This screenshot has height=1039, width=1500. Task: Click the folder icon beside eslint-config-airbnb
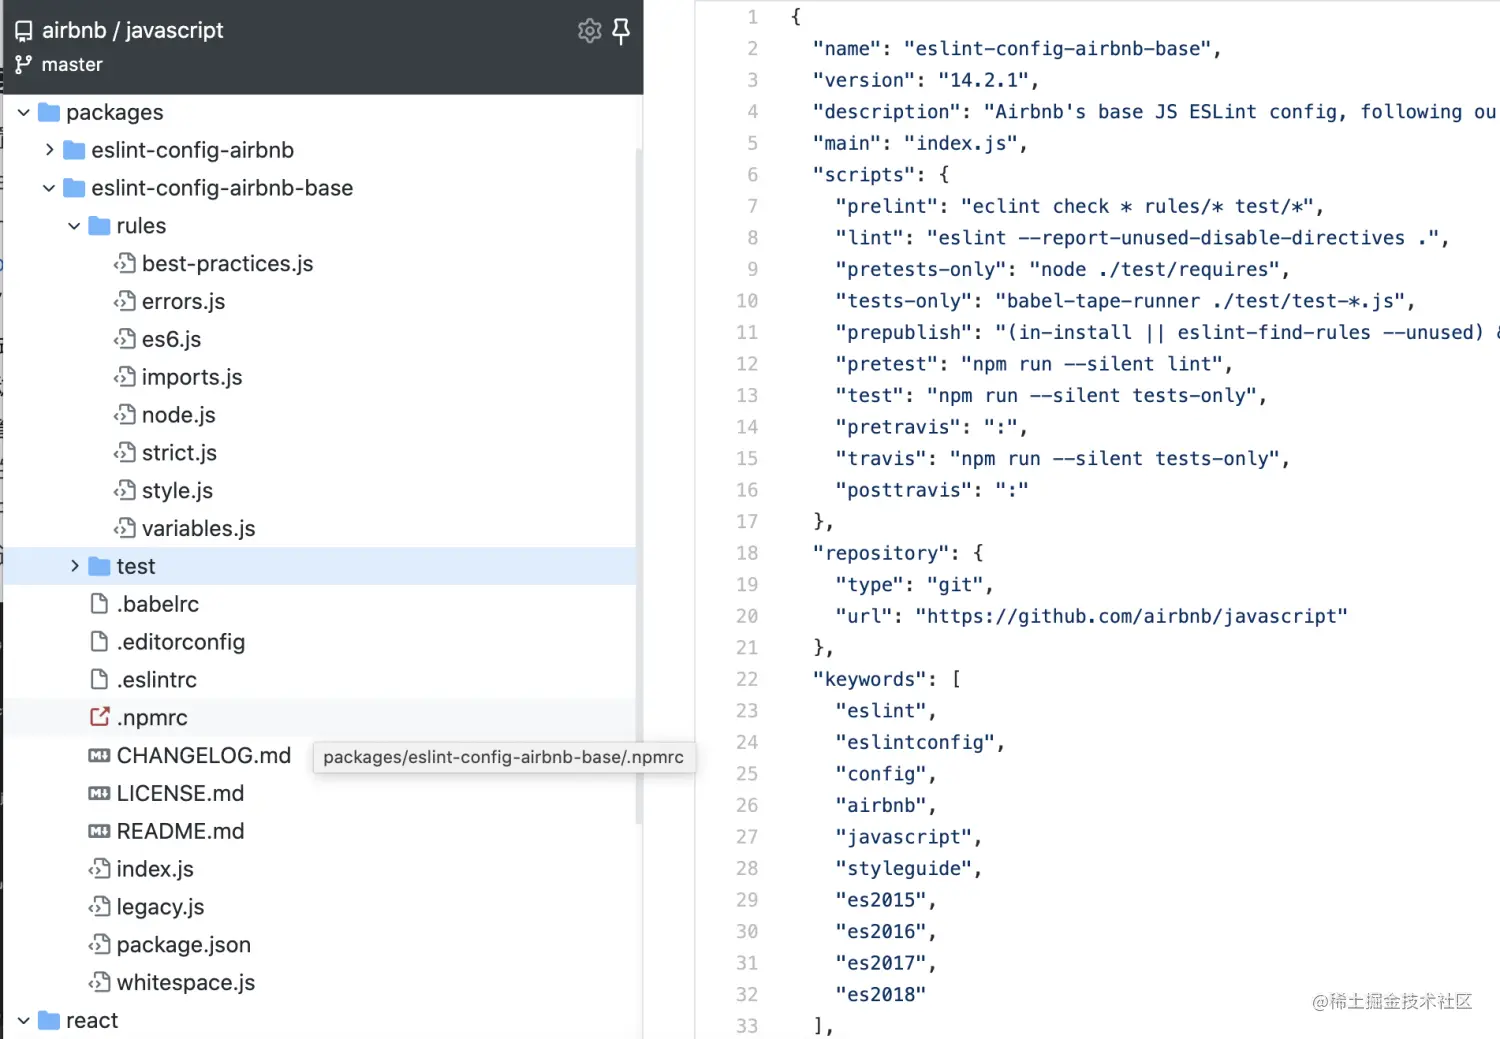[74, 150]
